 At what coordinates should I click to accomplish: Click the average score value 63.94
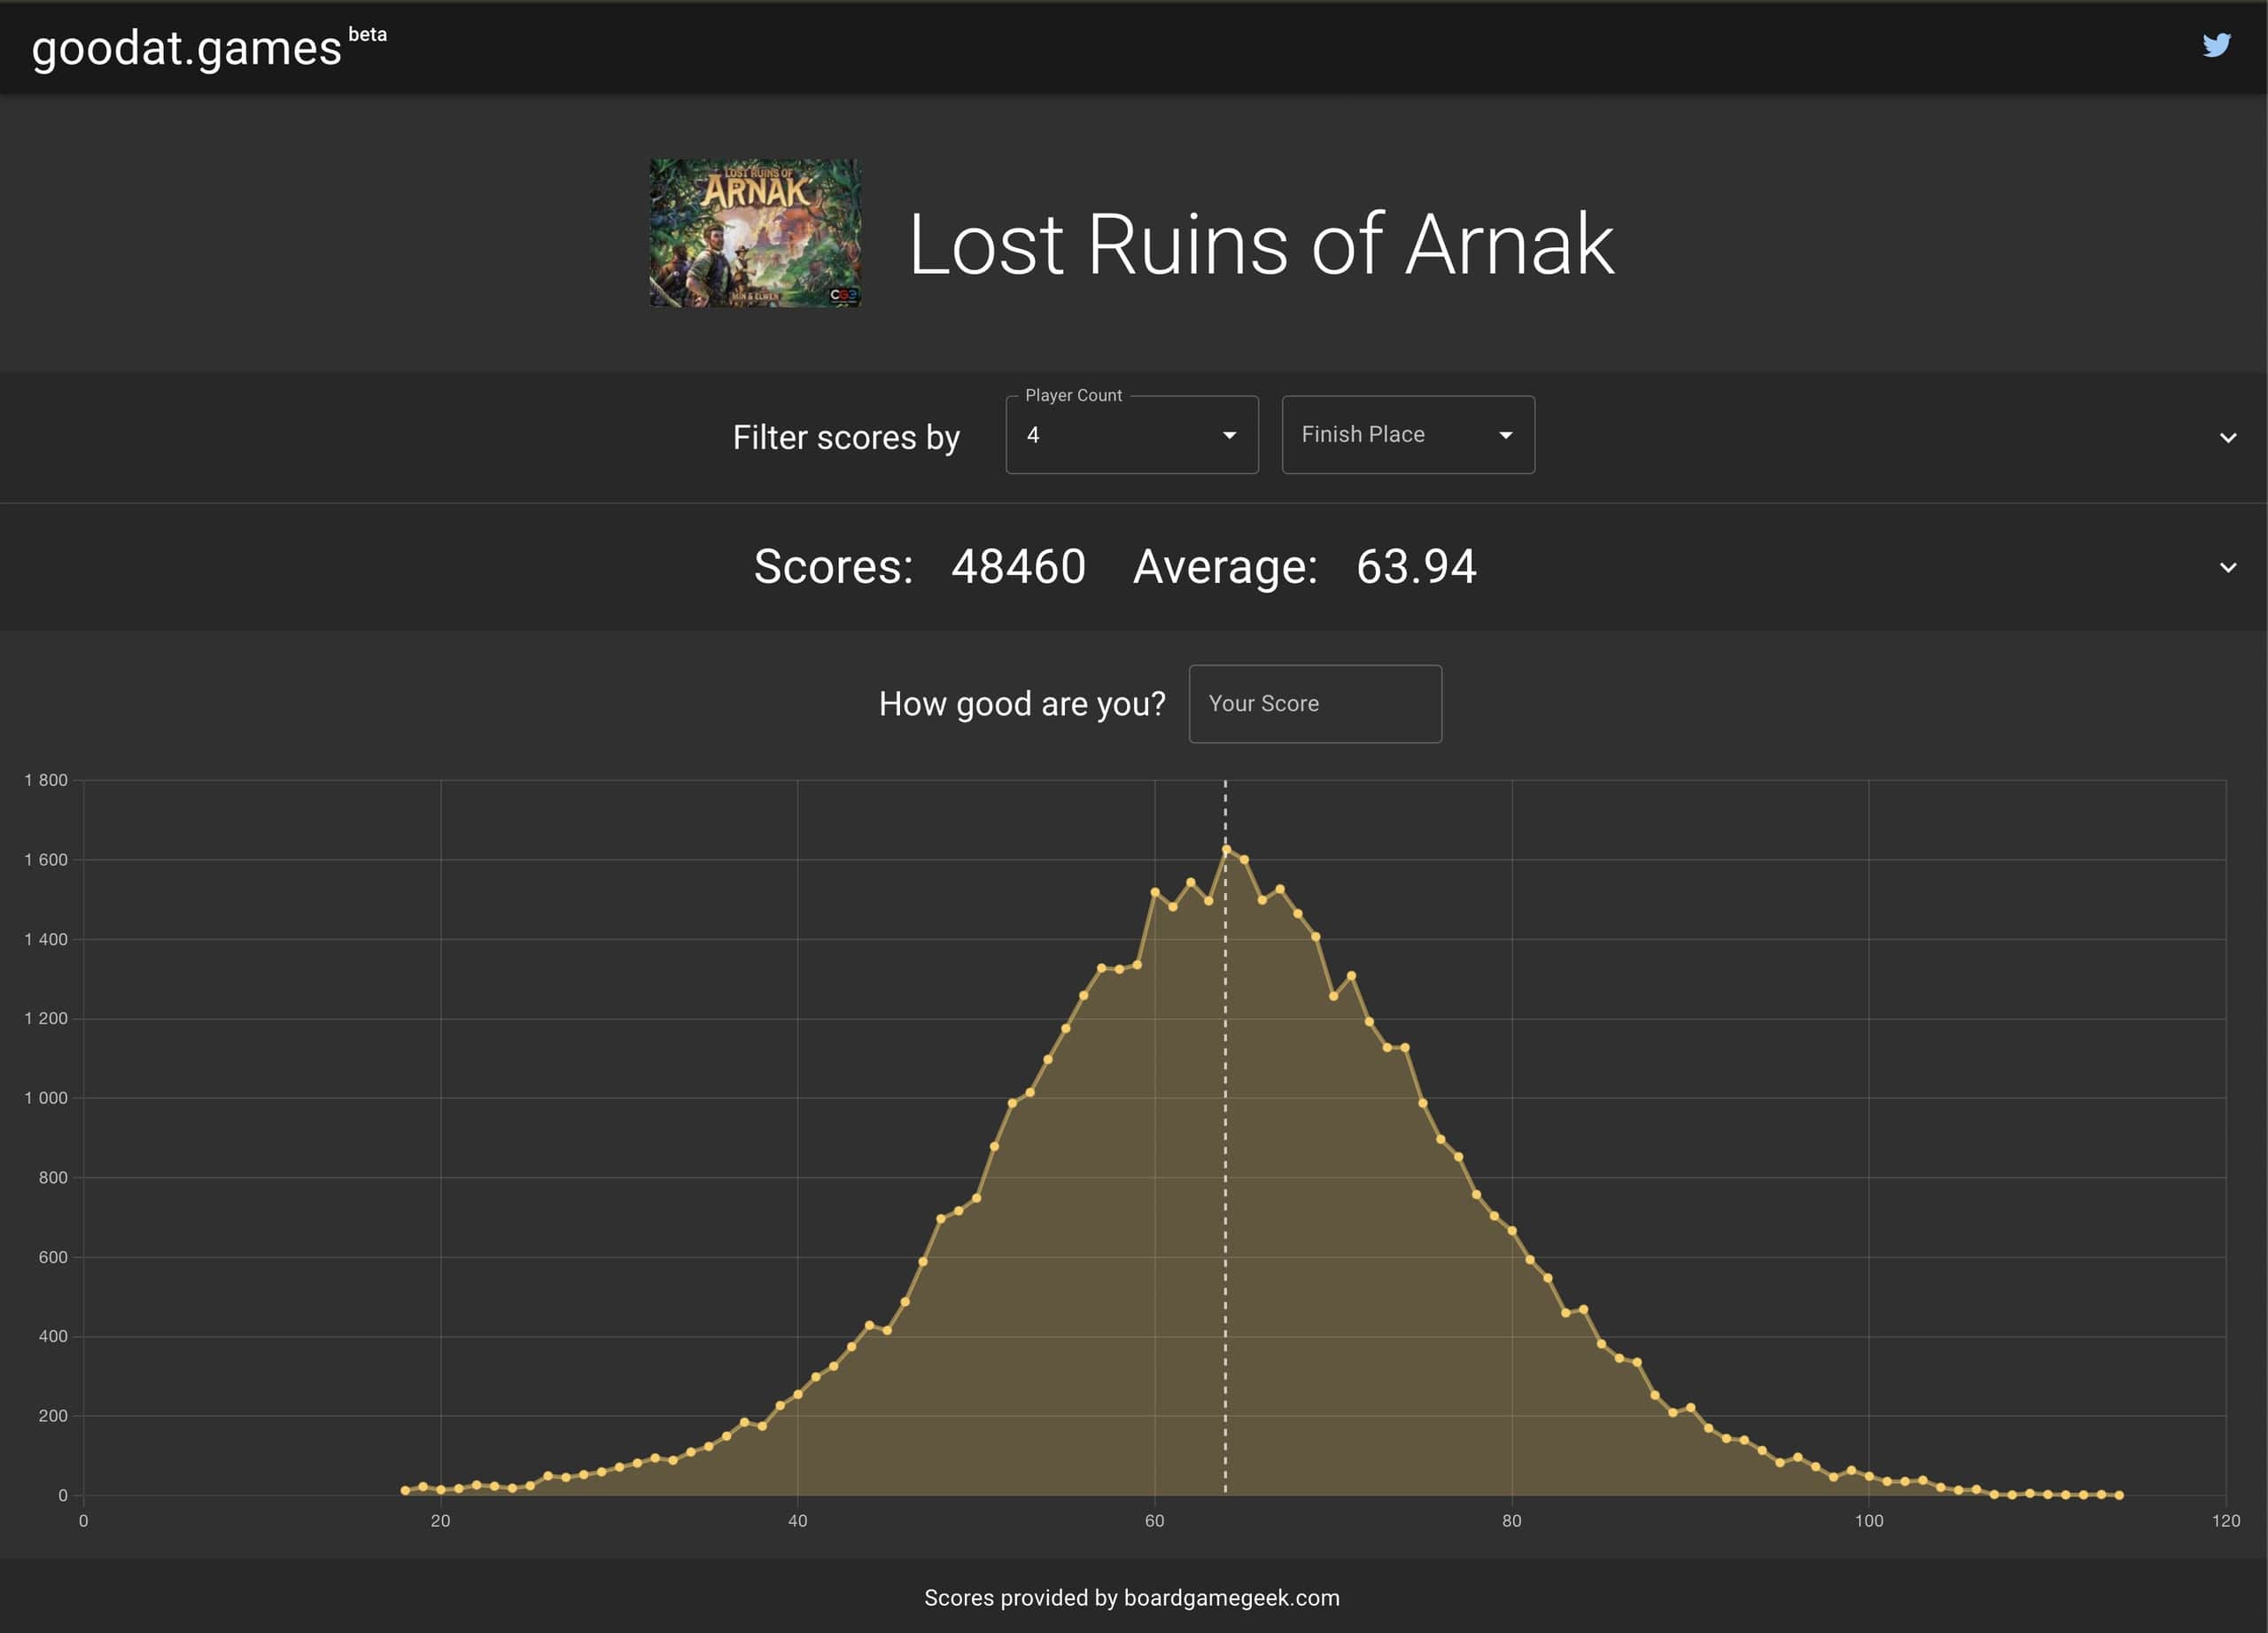pyautogui.click(x=1416, y=567)
